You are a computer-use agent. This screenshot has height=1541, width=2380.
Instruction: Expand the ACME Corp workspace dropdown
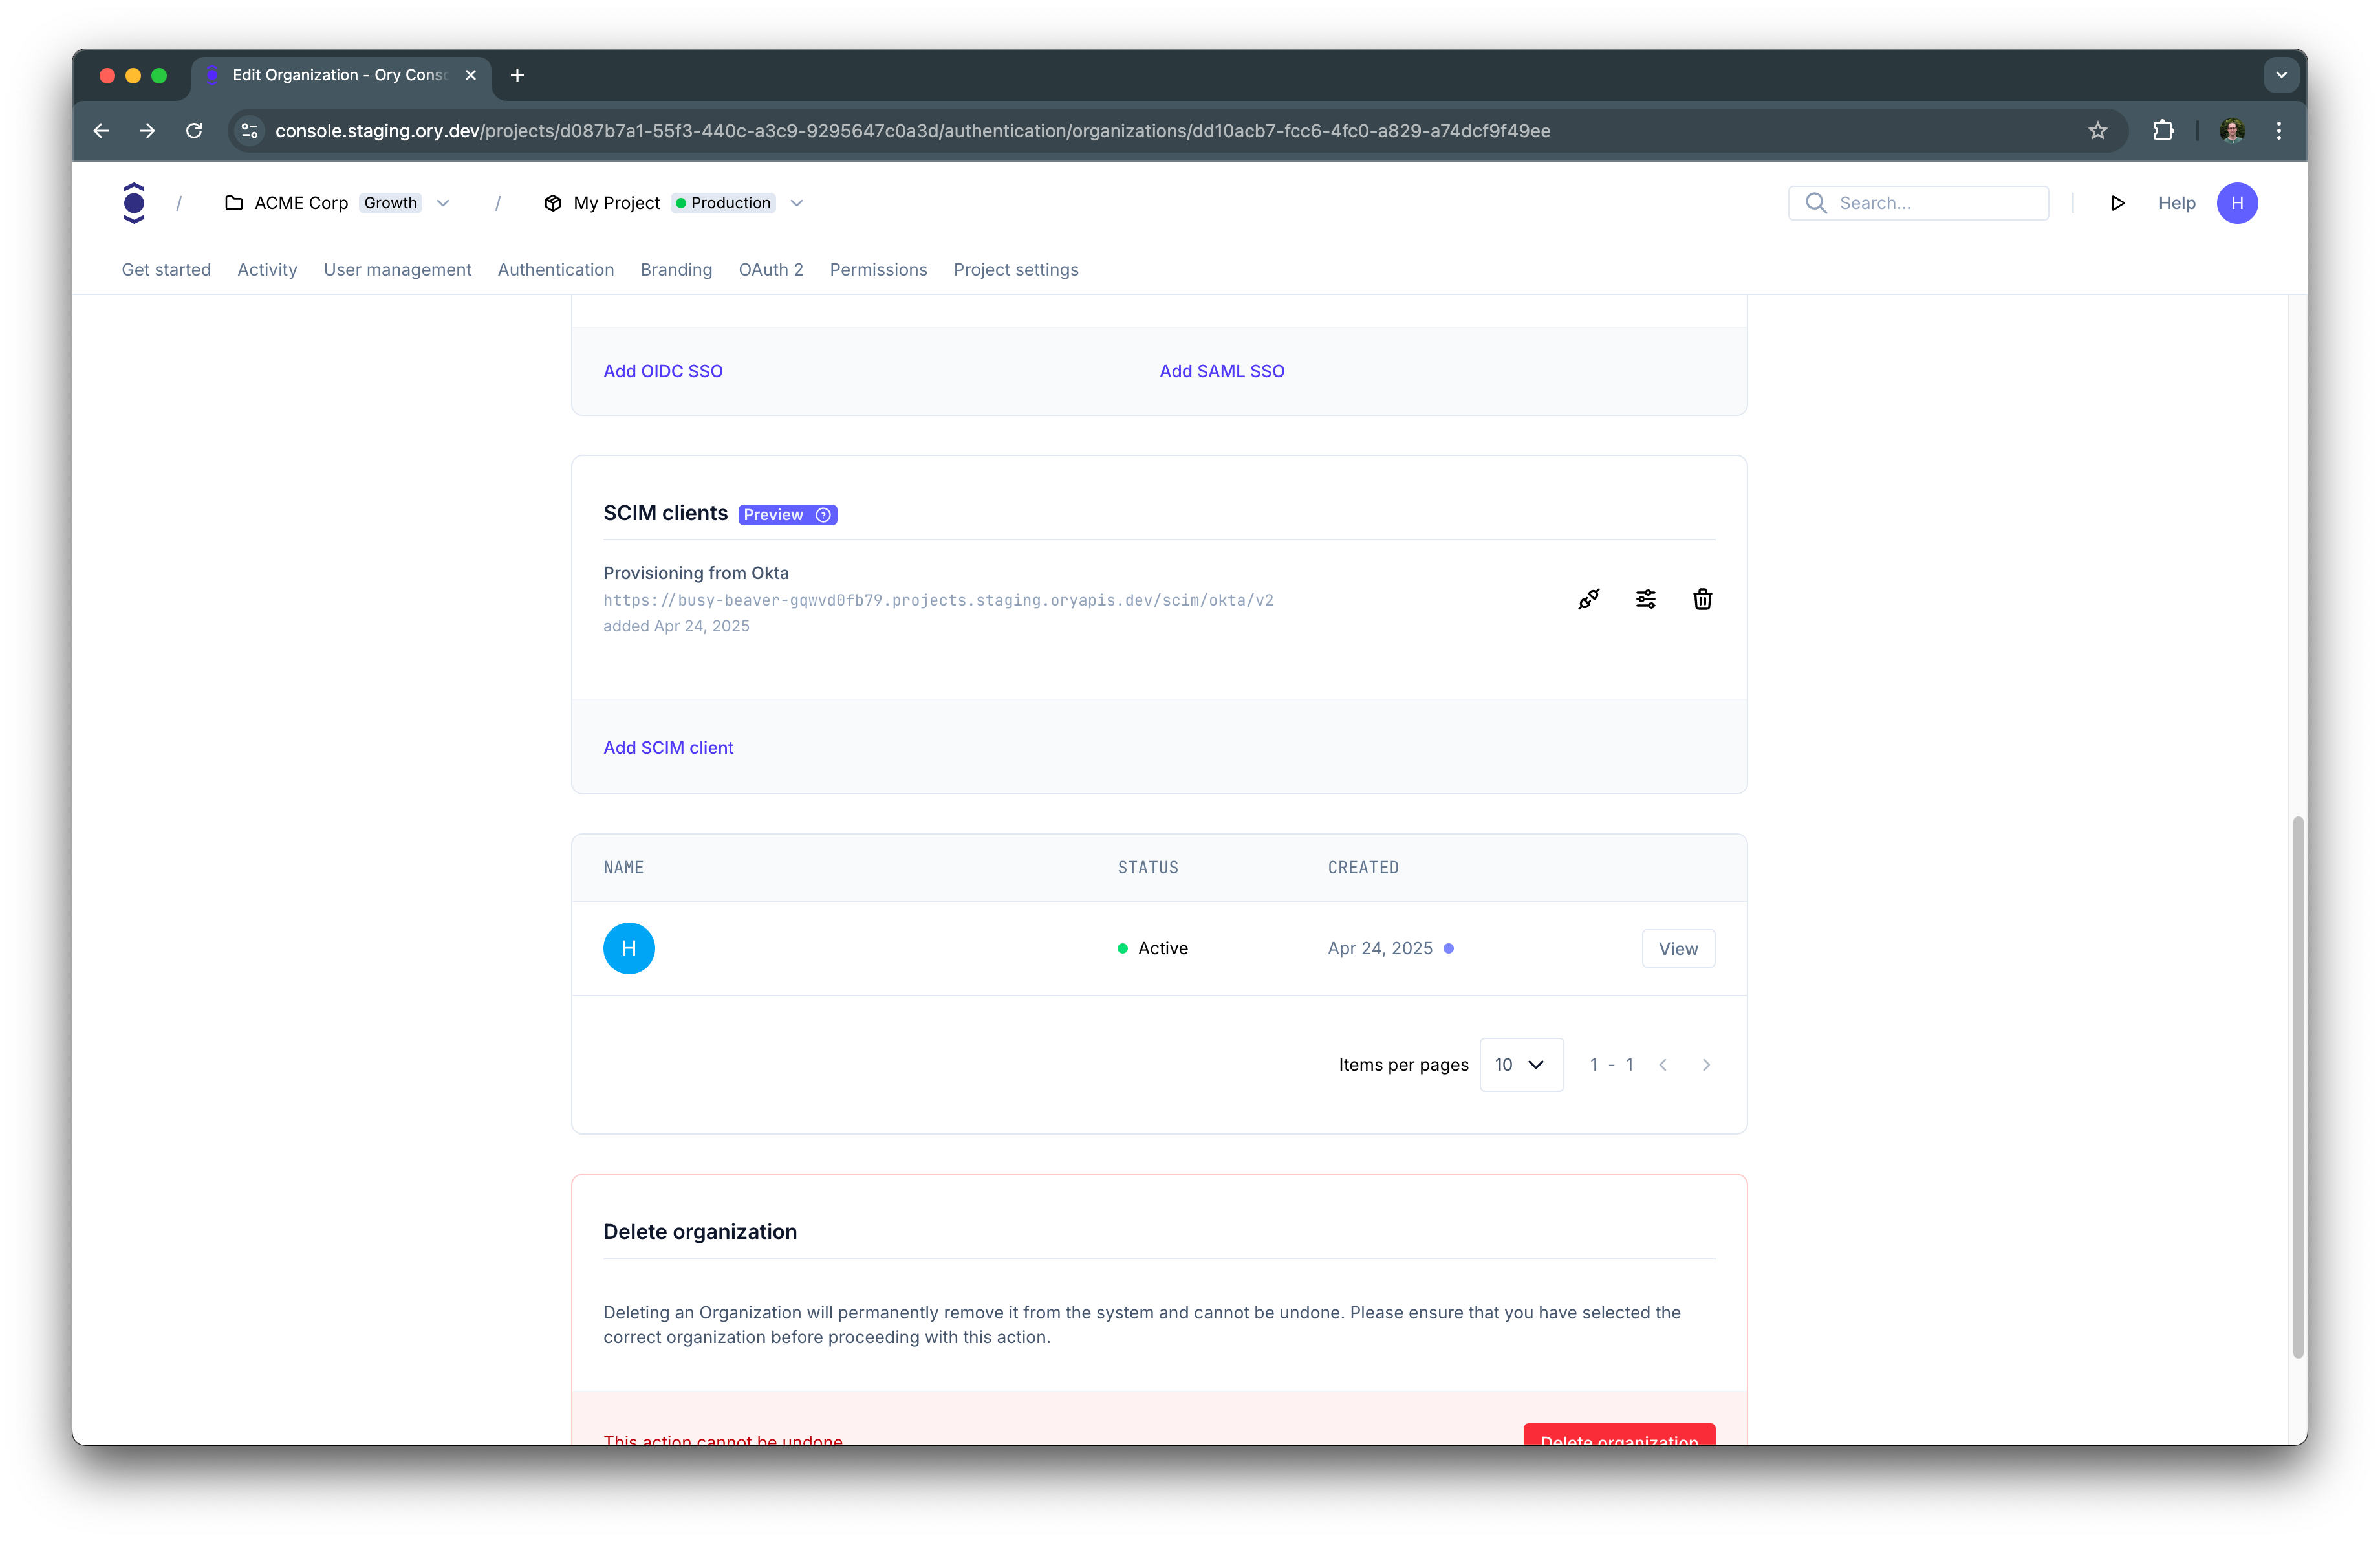[x=443, y=203]
